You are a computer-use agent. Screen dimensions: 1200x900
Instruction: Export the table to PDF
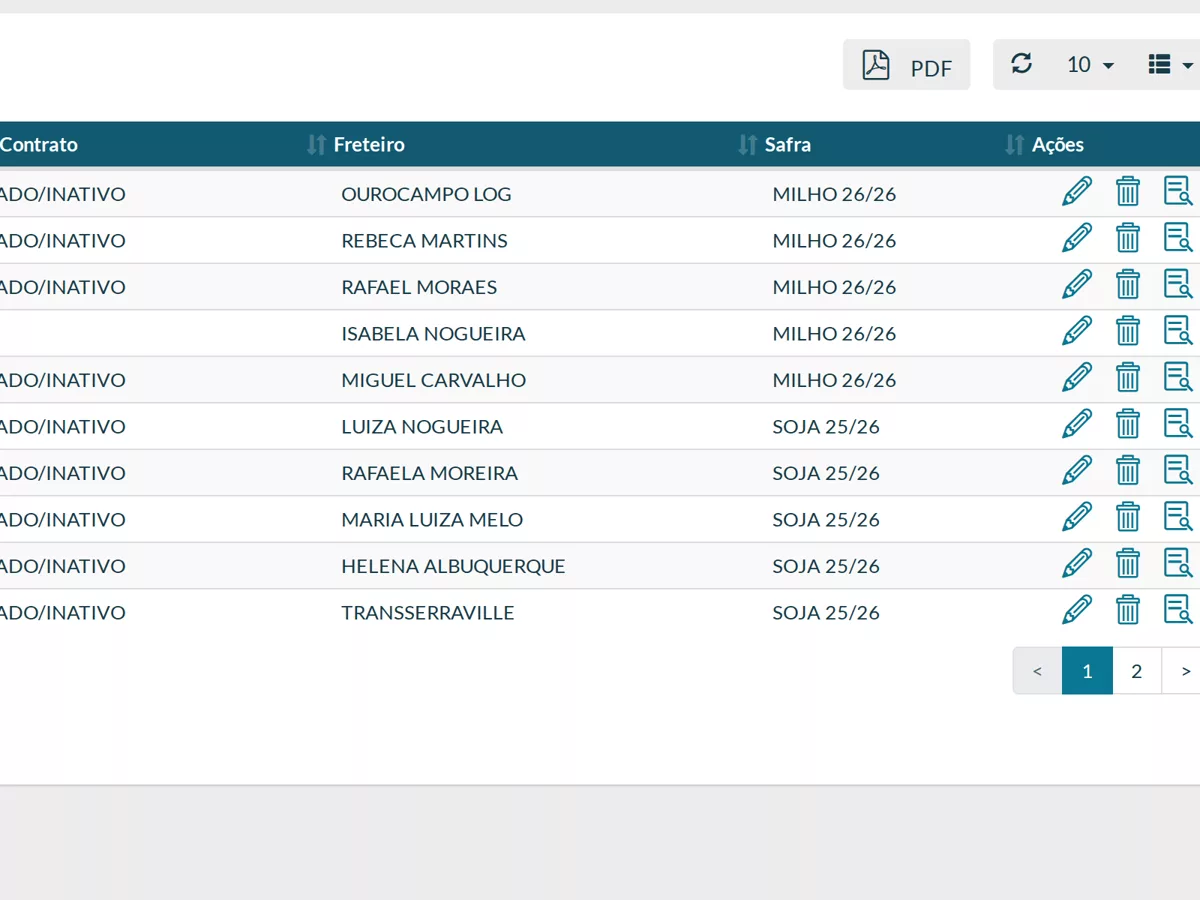click(x=906, y=65)
